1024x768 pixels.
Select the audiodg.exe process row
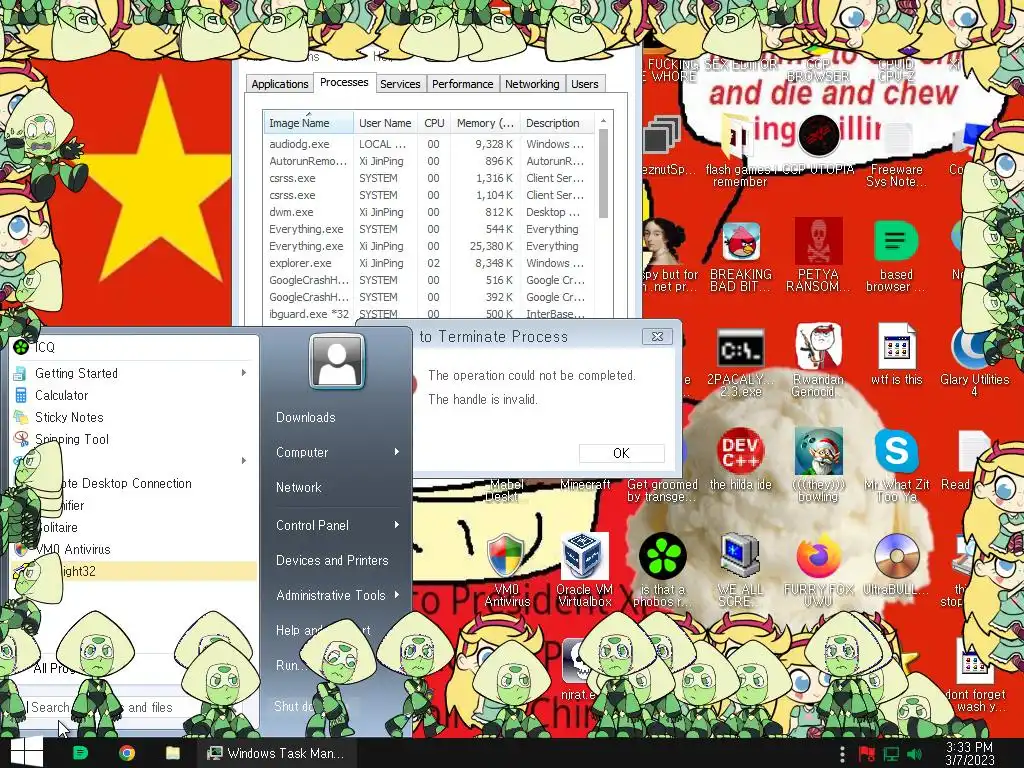click(430, 144)
